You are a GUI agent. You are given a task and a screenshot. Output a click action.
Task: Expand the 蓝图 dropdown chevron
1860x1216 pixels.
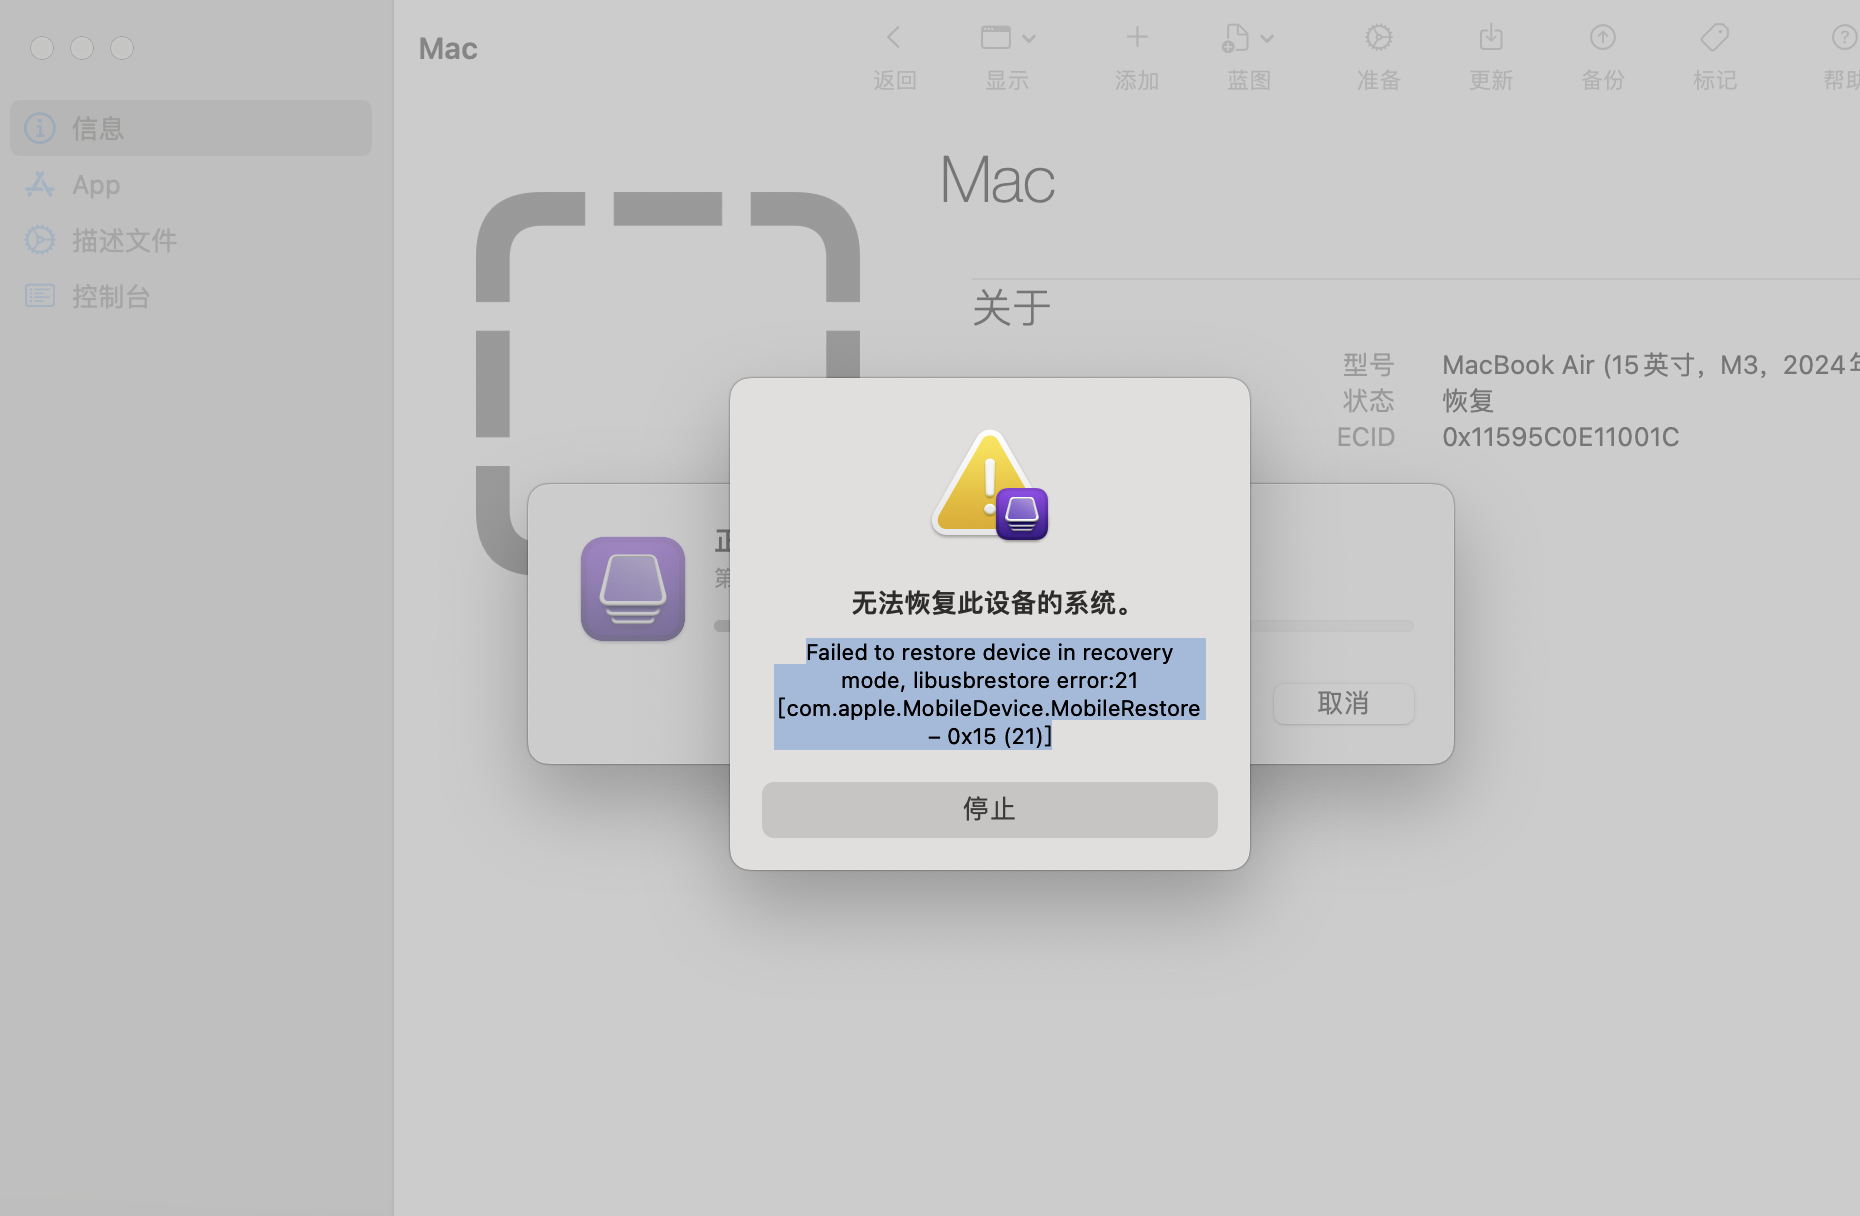[x=1267, y=39]
